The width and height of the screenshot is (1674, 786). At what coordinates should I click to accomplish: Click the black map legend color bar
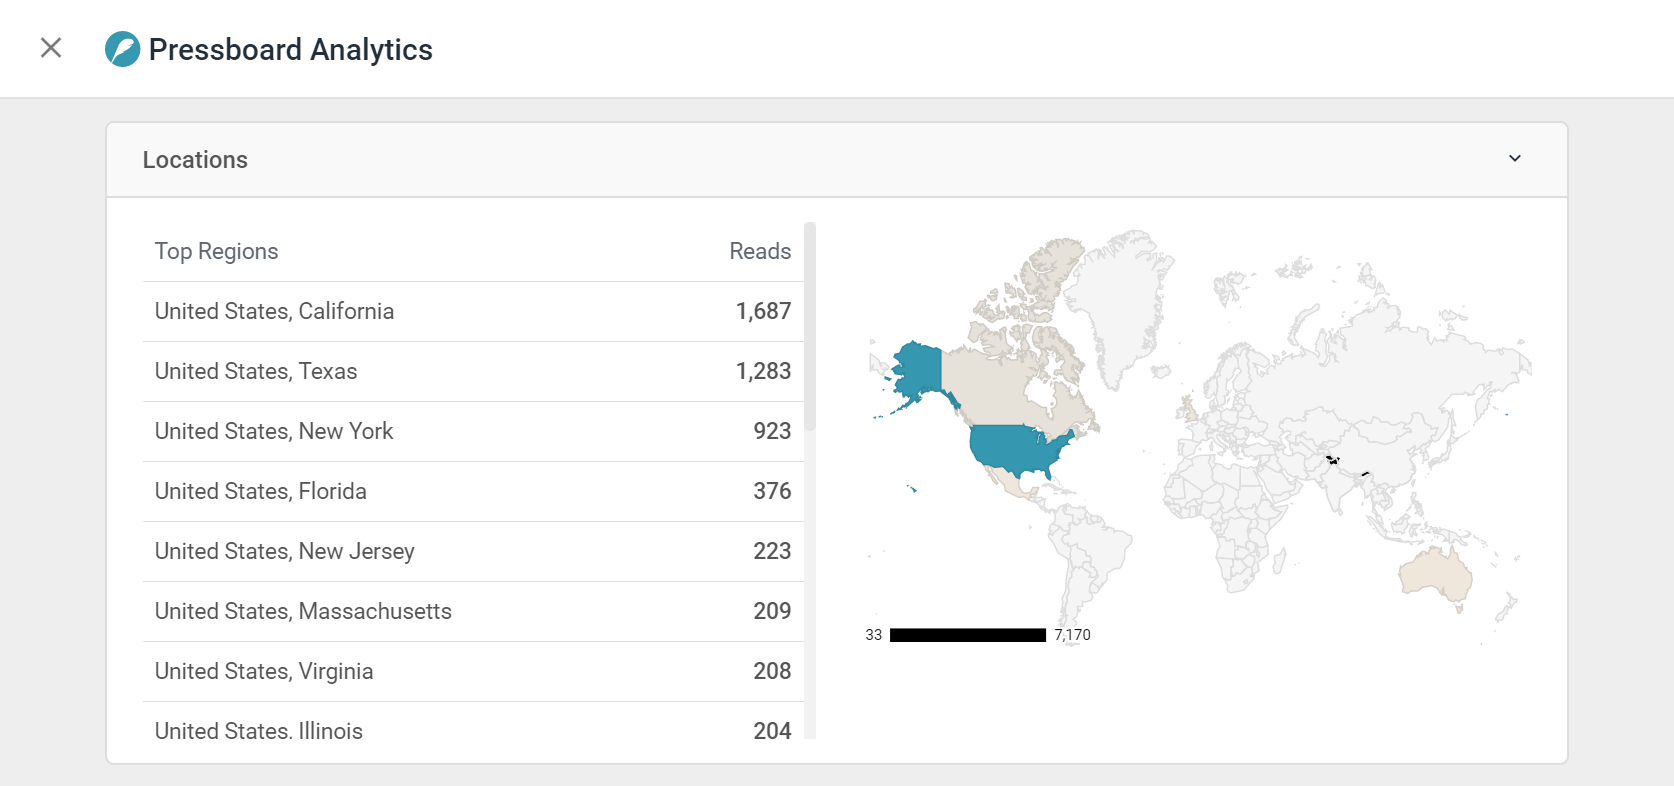pos(968,635)
